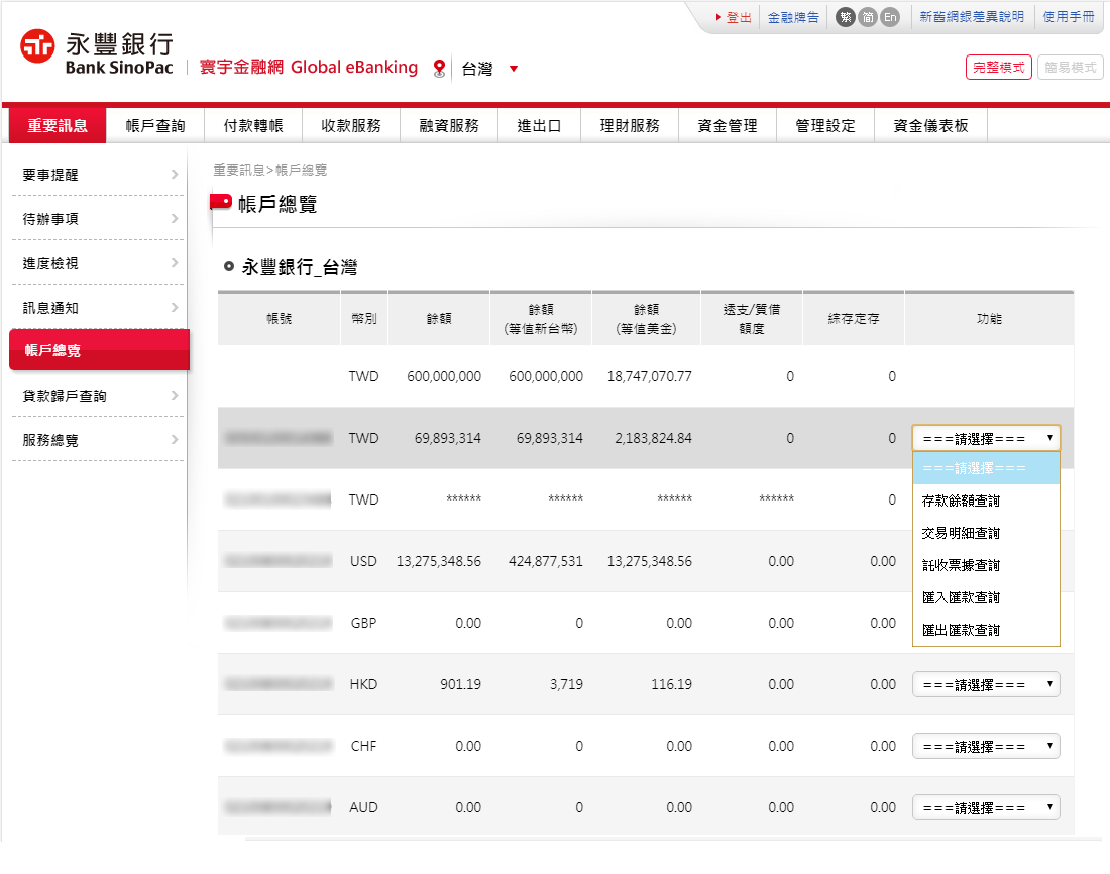The width and height of the screenshot is (1110, 874).
Task: Click the USD currency cell
Action: (x=363, y=561)
